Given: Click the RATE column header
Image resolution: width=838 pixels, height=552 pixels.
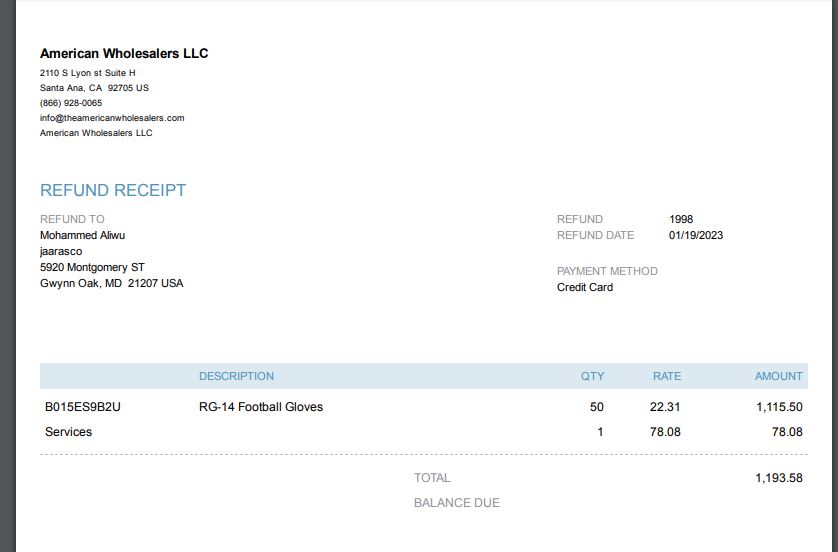Looking at the screenshot, I should (x=667, y=376).
